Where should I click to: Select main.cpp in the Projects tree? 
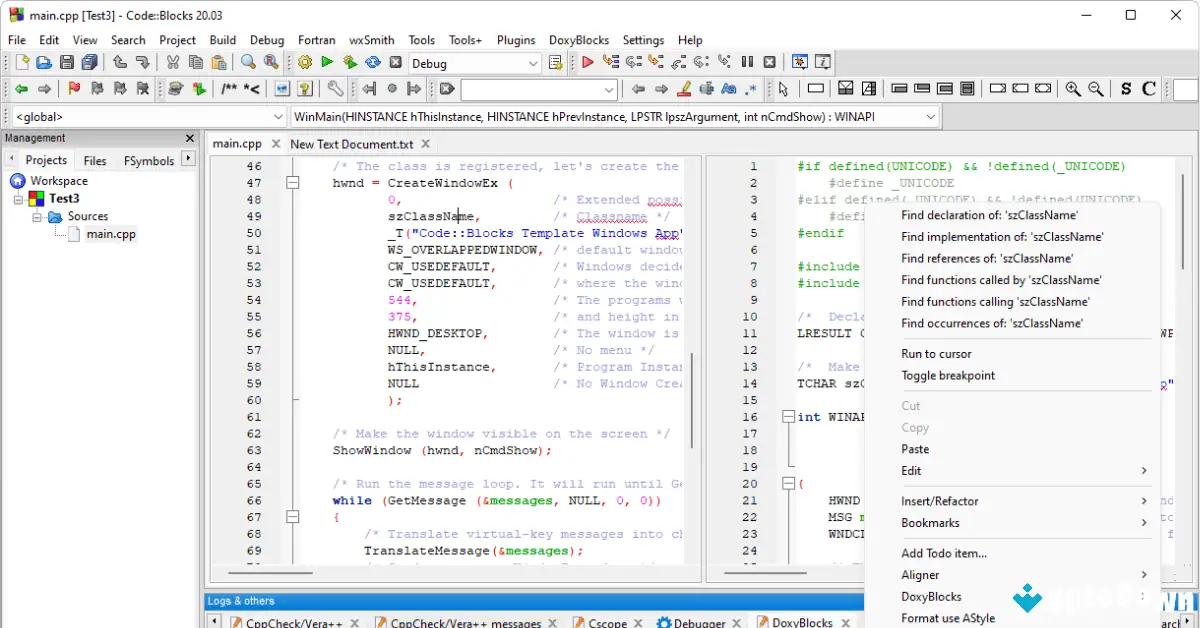tap(113, 233)
